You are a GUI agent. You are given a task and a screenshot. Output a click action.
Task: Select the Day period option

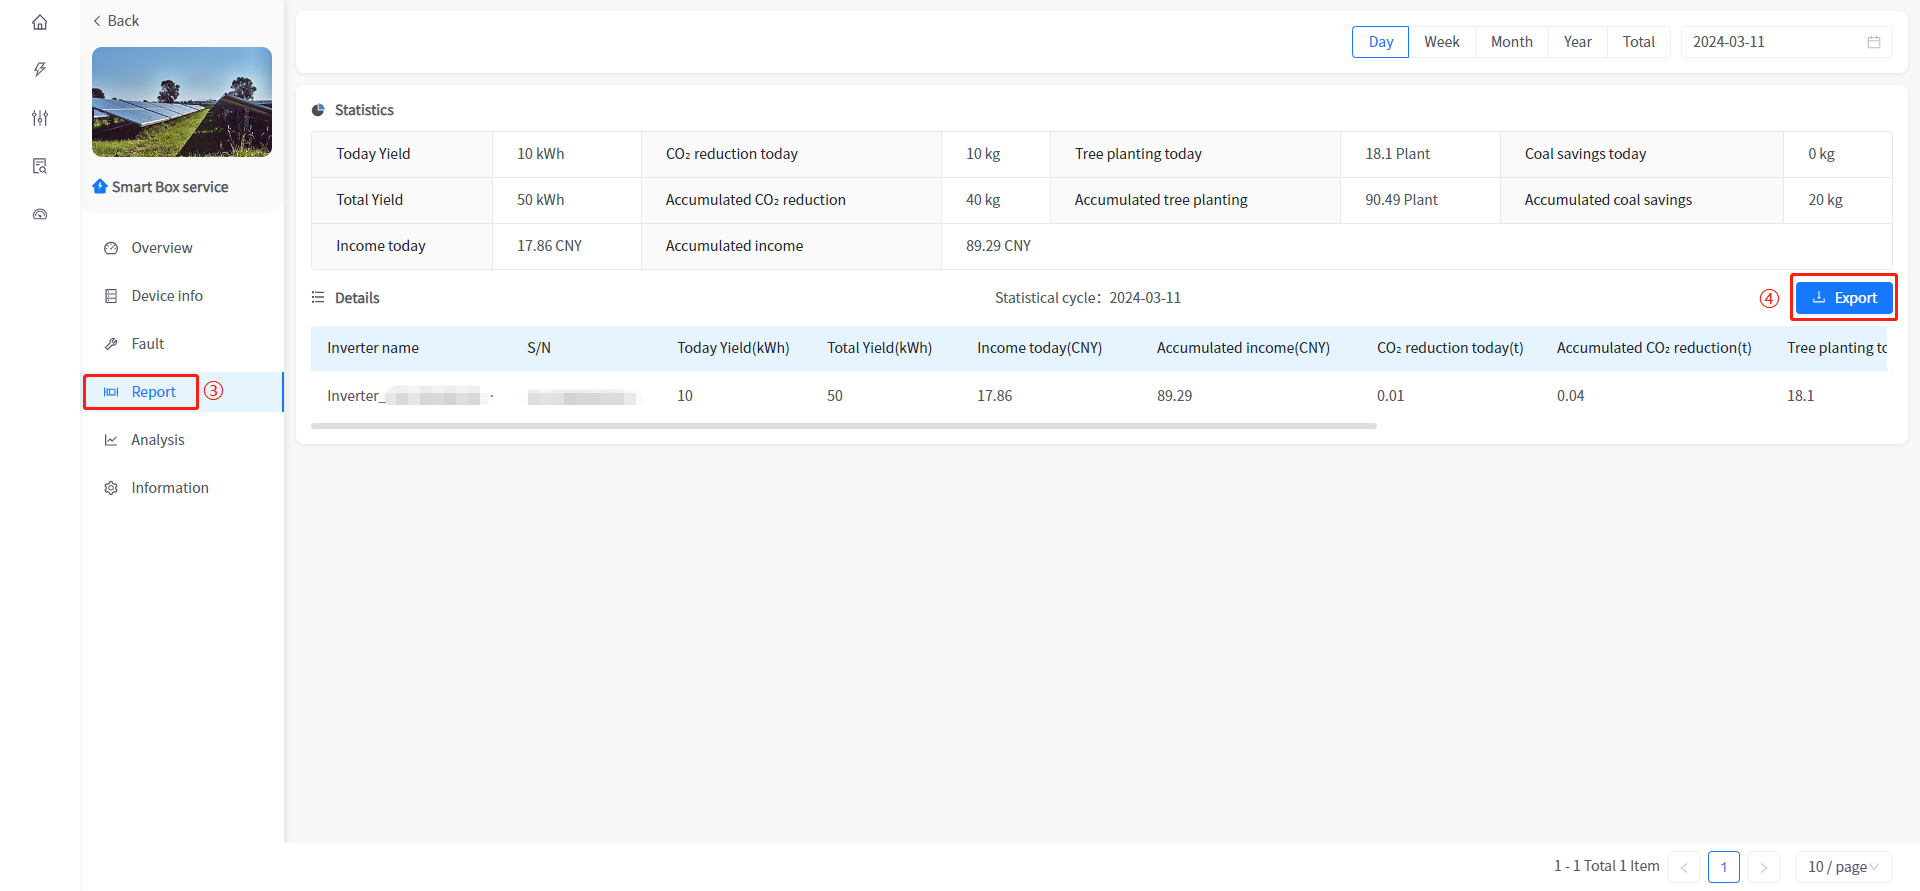(x=1380, y=42)
